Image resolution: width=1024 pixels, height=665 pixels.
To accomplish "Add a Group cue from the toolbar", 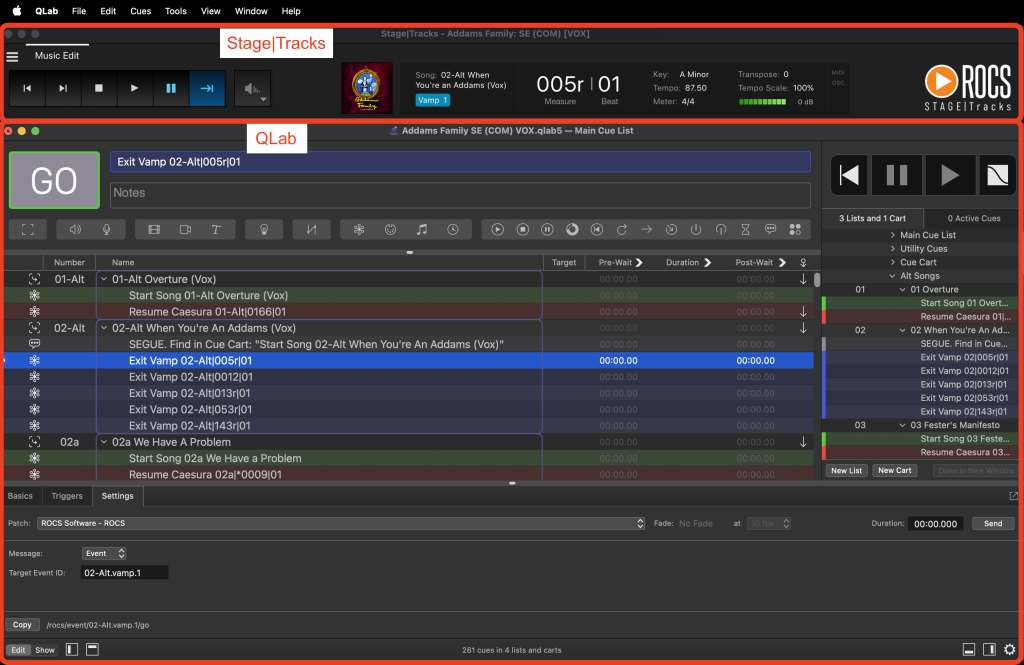I will 27,230.
